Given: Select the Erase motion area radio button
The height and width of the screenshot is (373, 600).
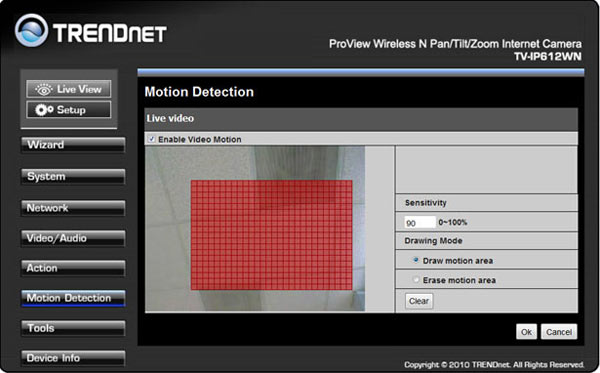Looking at the screenshot, I should [x=416, y=280].
